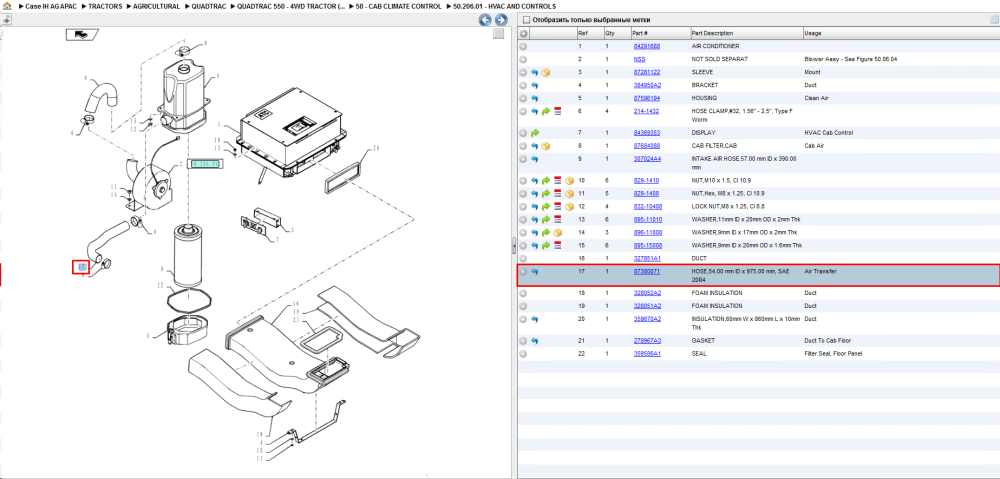1000x479 pixels.
Task: Click the blue arrow icon in INTAKE AIR HOSE row
Action: 534,159
